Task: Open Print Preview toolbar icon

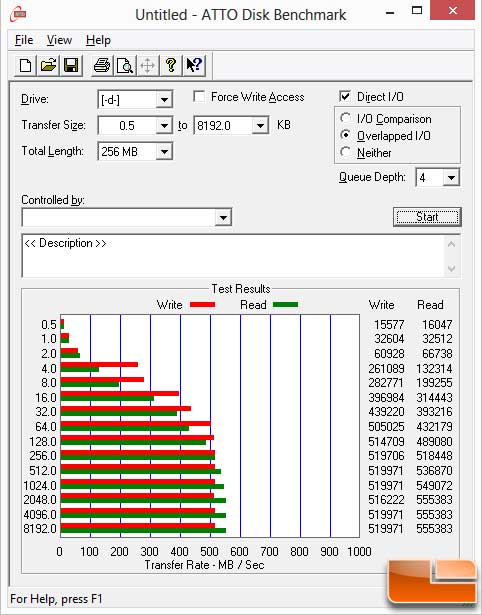Action: 125,65
